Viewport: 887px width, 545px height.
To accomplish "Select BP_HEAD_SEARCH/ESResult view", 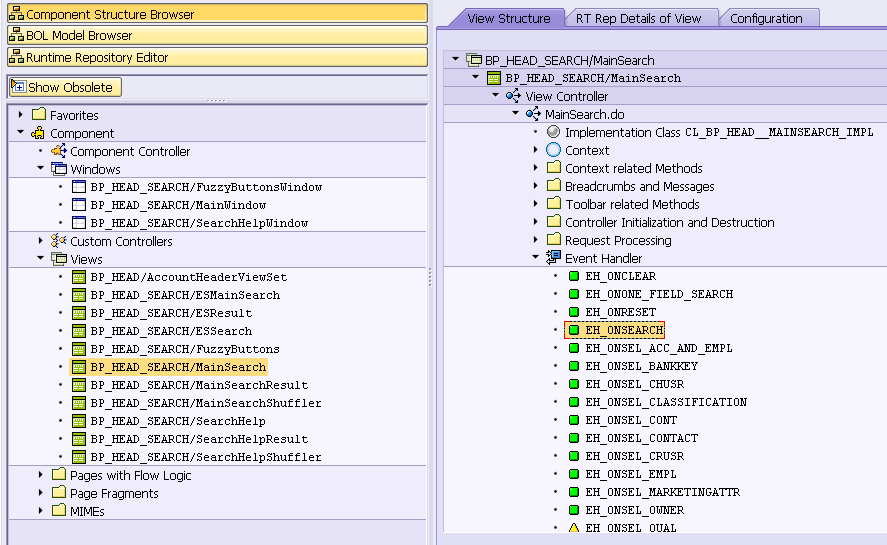I will (171, 313).
